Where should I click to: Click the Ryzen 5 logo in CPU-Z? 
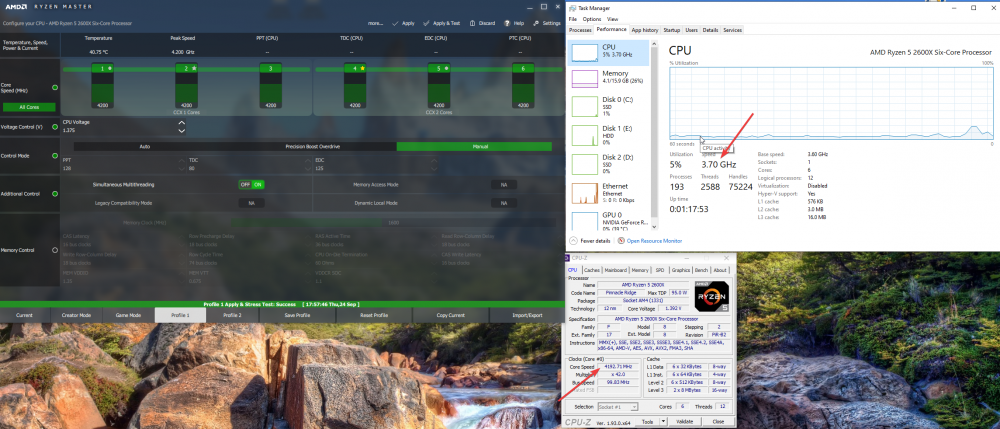point(712,295)
